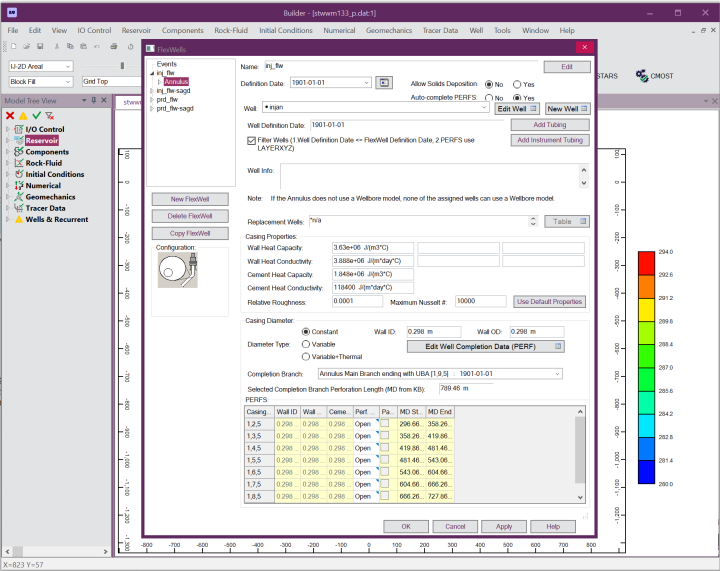Set Allow Solids Deposition to Yes
This screenshot has width=720, height=571.
tap(517, 84)
